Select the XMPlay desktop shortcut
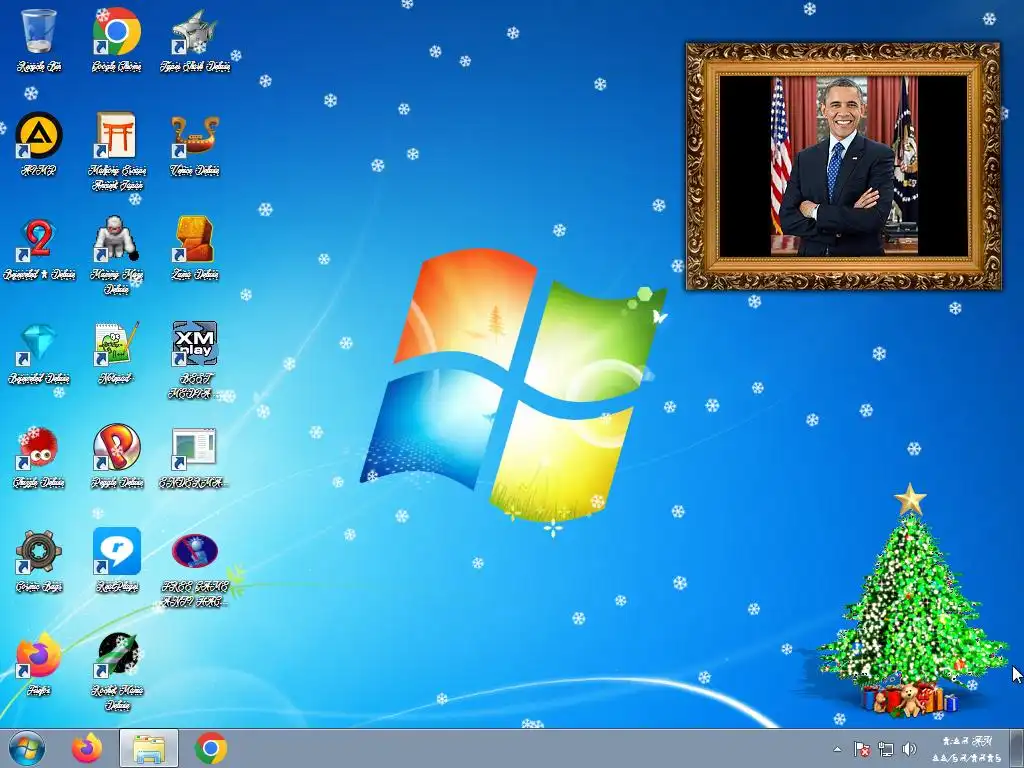 coord(195,360)
